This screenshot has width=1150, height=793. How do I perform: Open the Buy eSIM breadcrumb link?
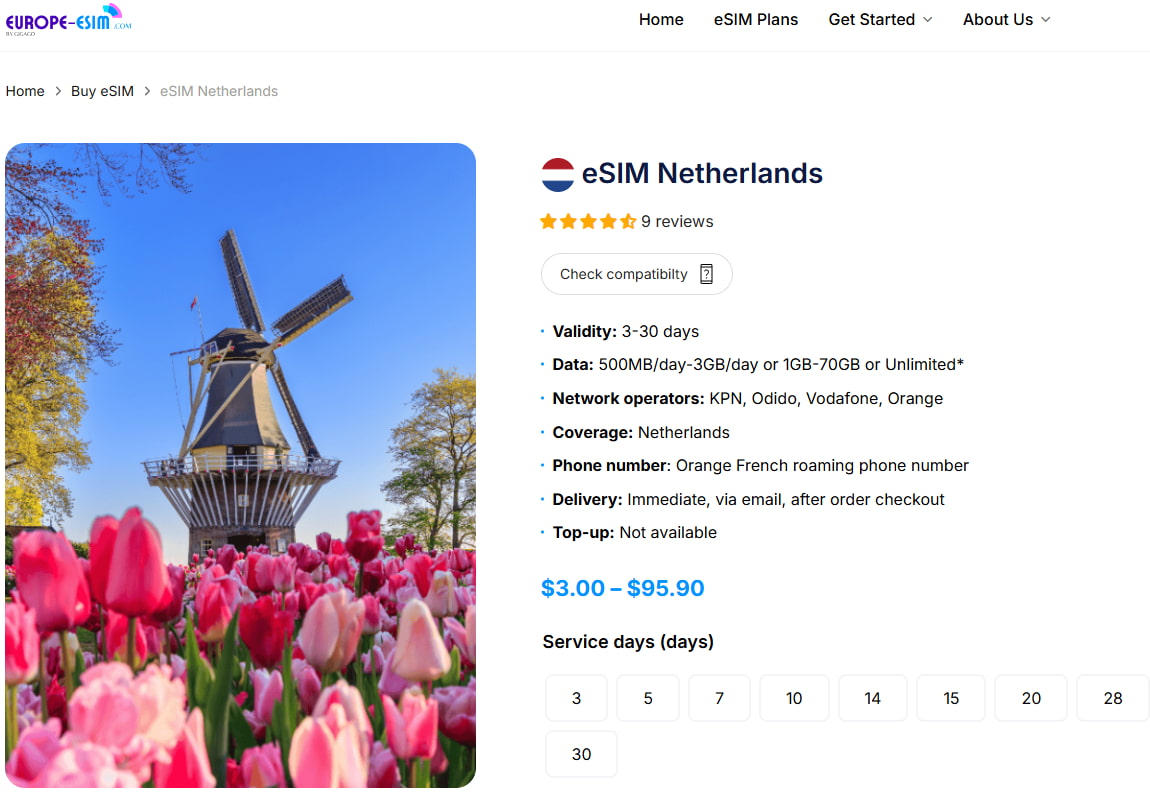click(x=102, y=91)
